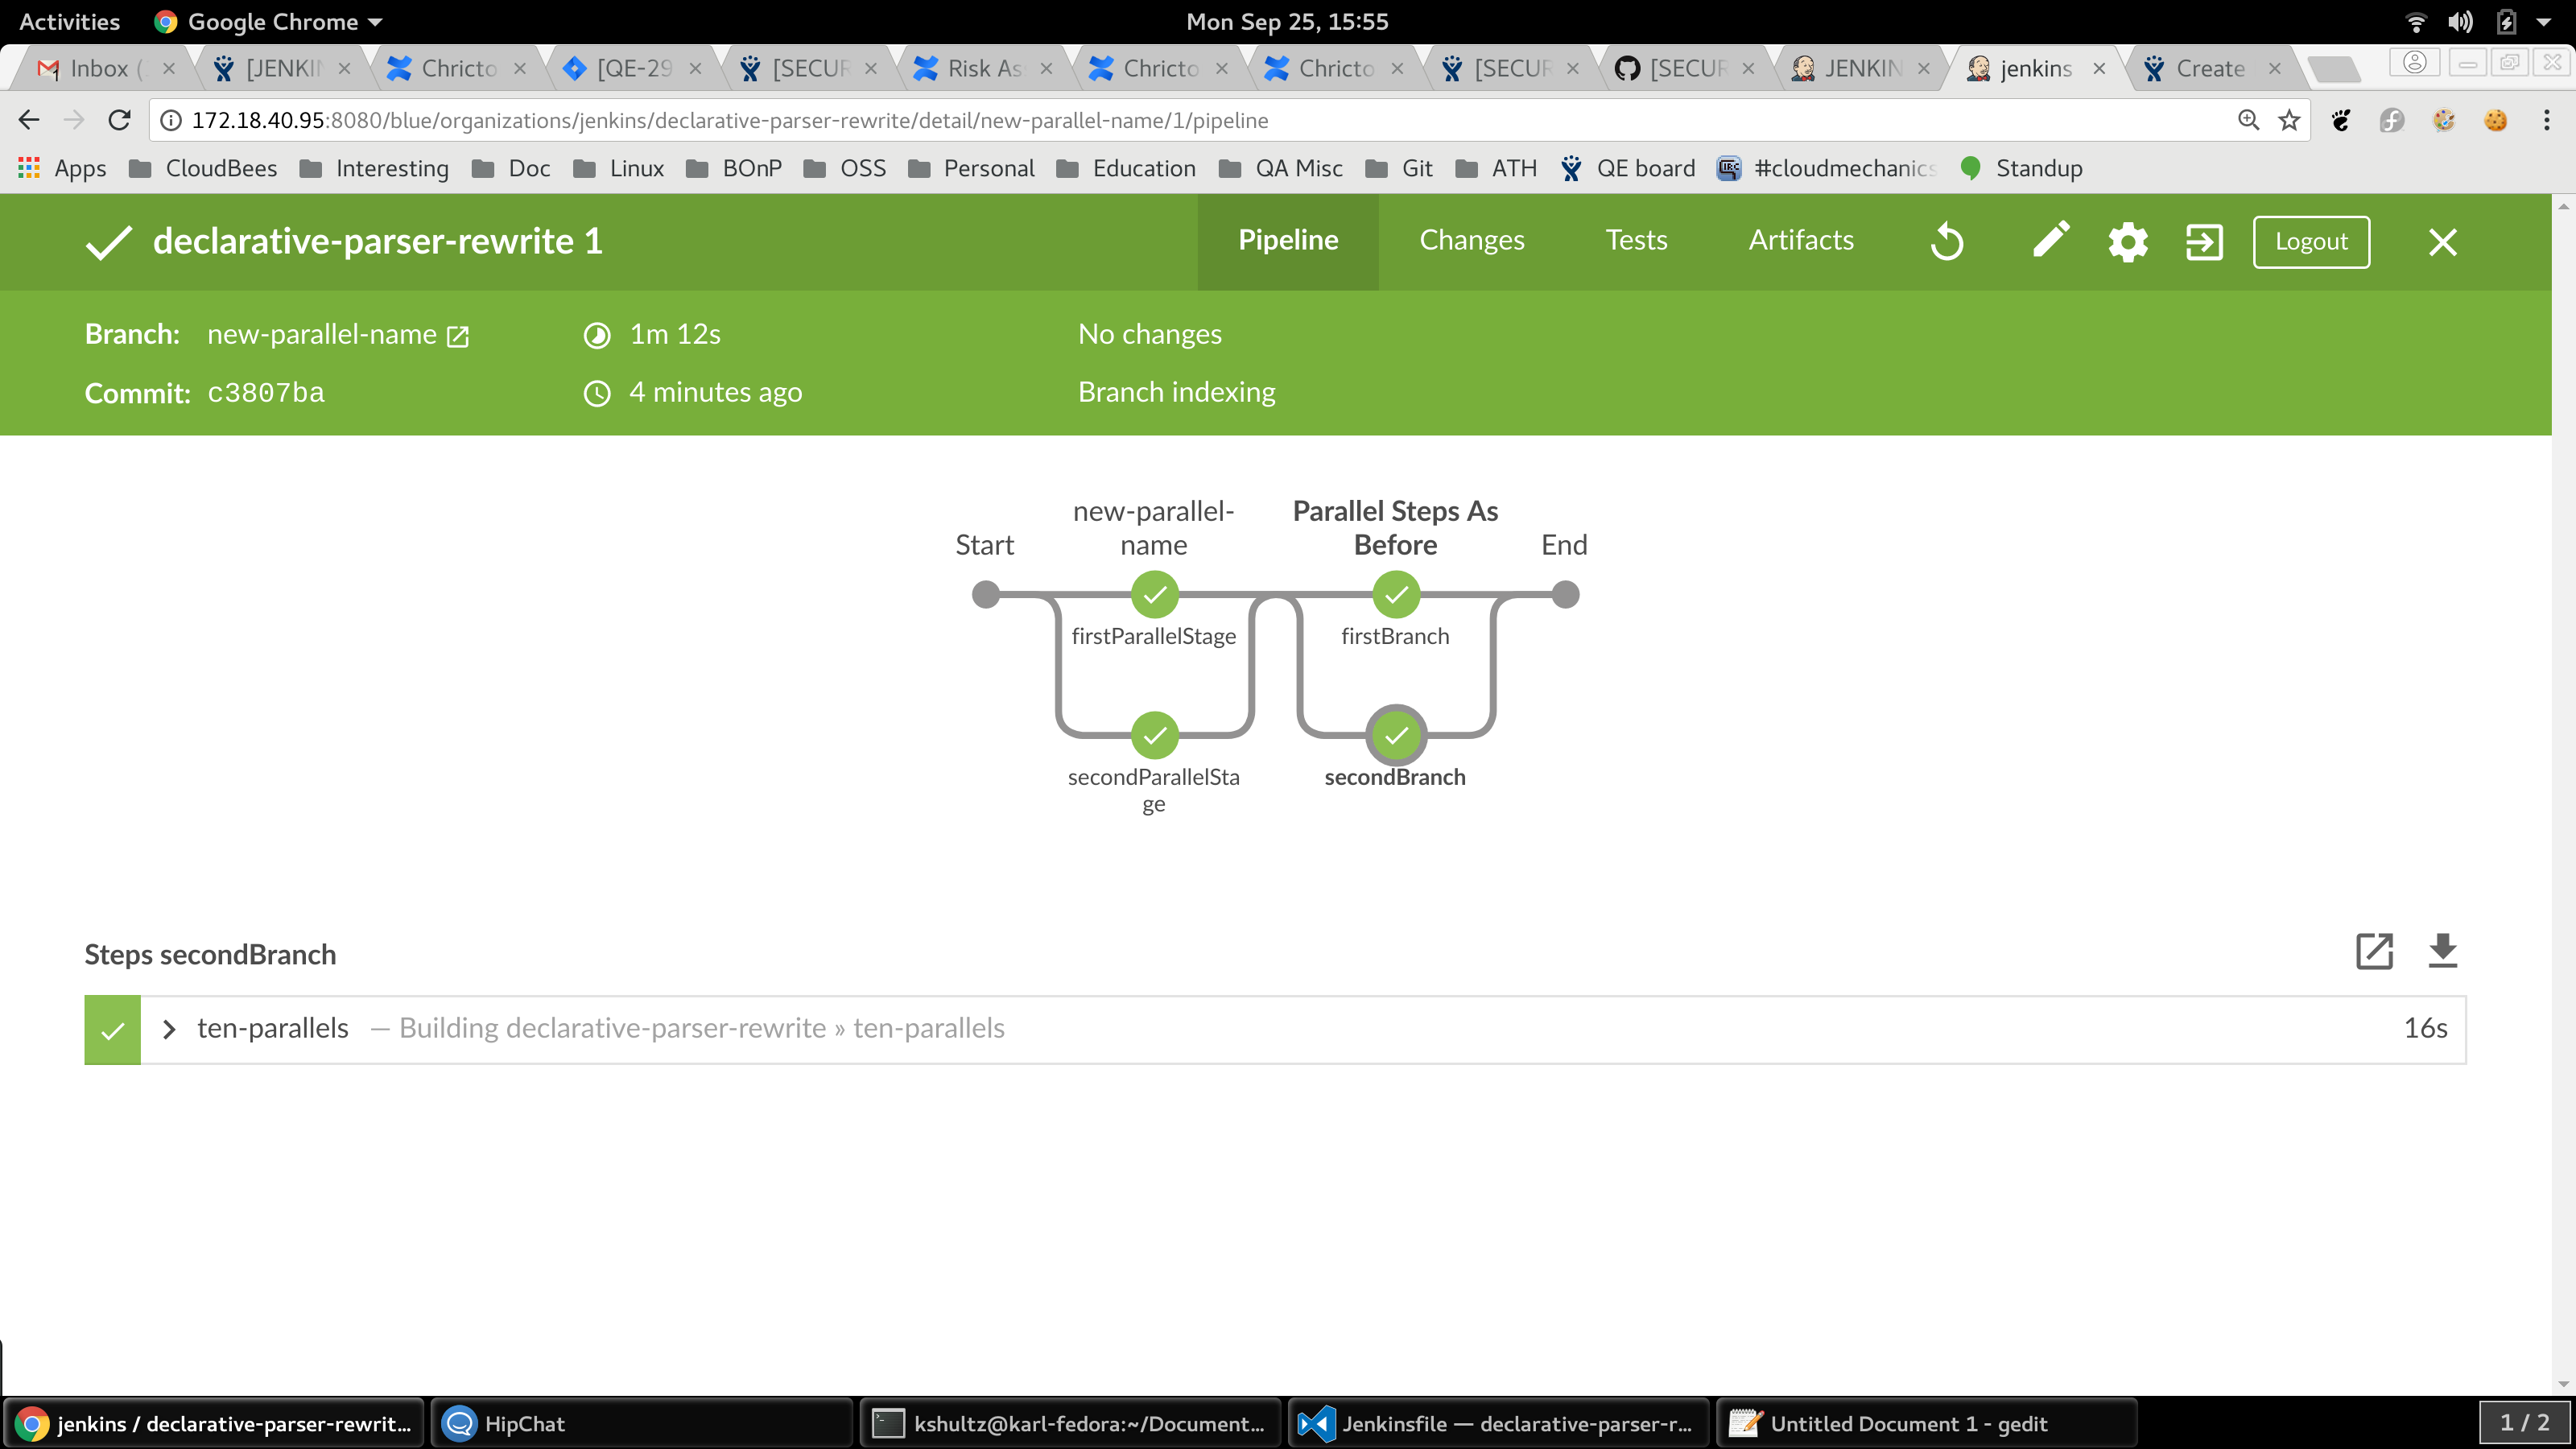Select the secondParallelStage node
Screen dimensions: 2576x1449
(1154, 736)
